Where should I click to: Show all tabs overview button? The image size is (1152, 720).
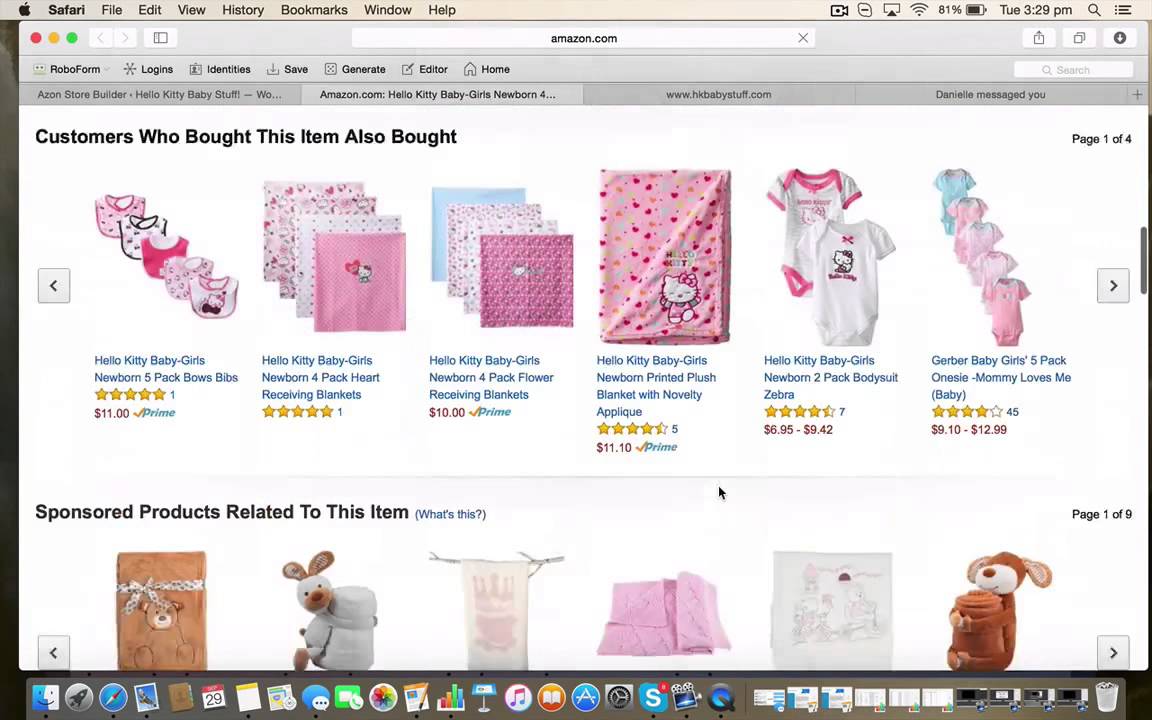(x=1079, y=38)
